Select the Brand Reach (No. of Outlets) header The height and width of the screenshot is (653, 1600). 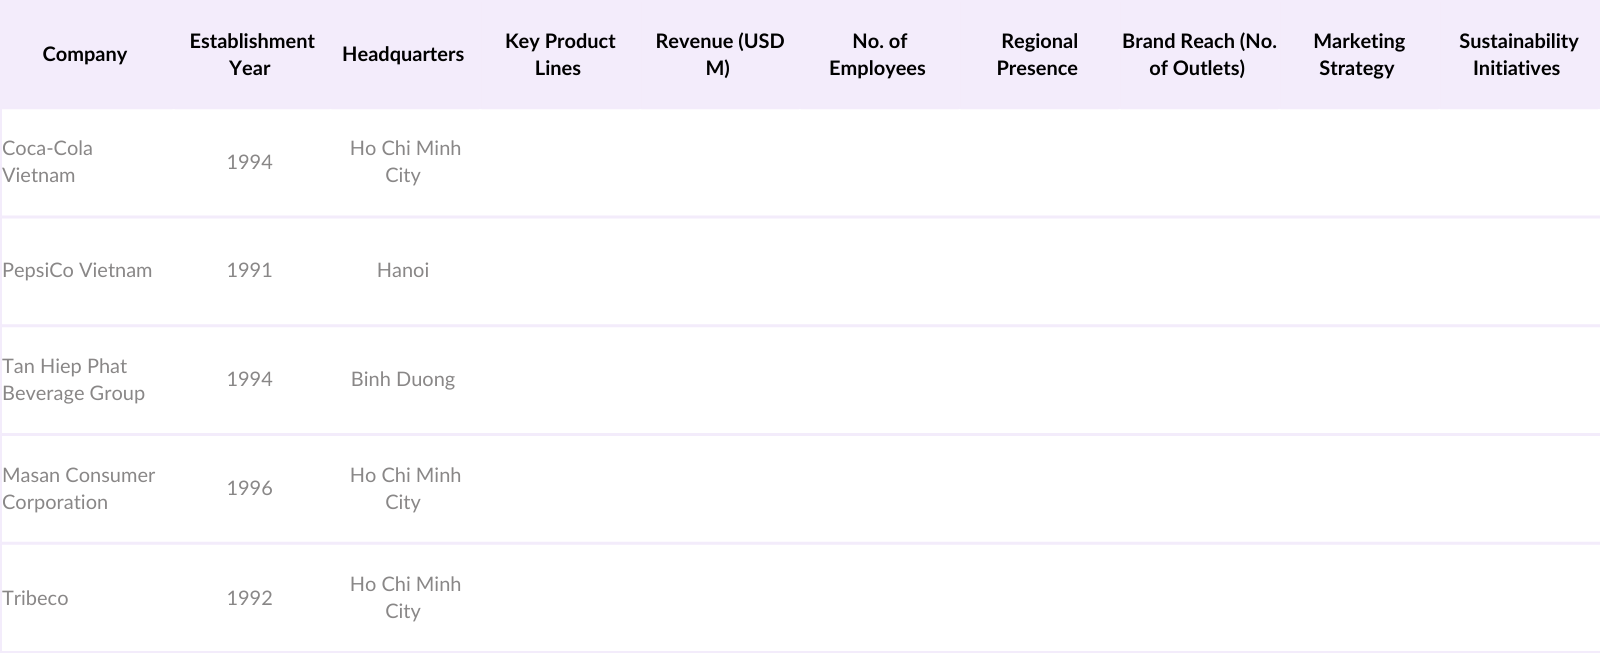point(1198,54)
